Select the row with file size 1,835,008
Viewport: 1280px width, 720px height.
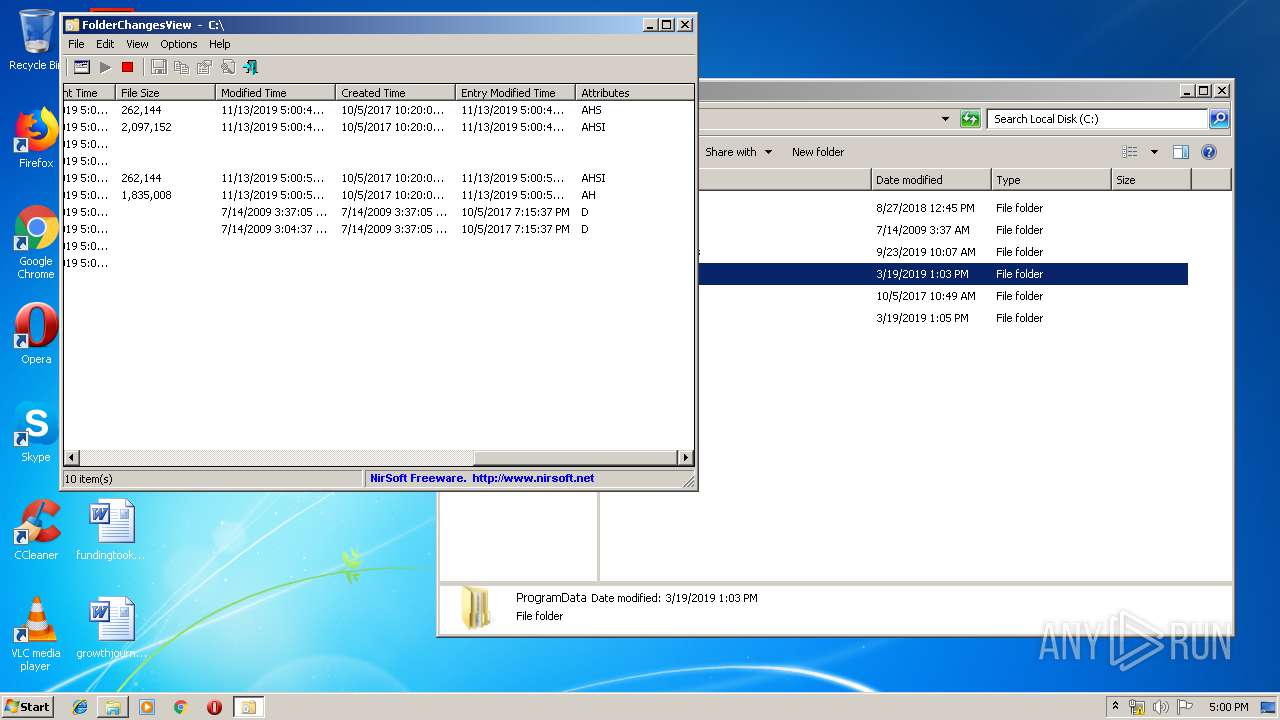378,195
